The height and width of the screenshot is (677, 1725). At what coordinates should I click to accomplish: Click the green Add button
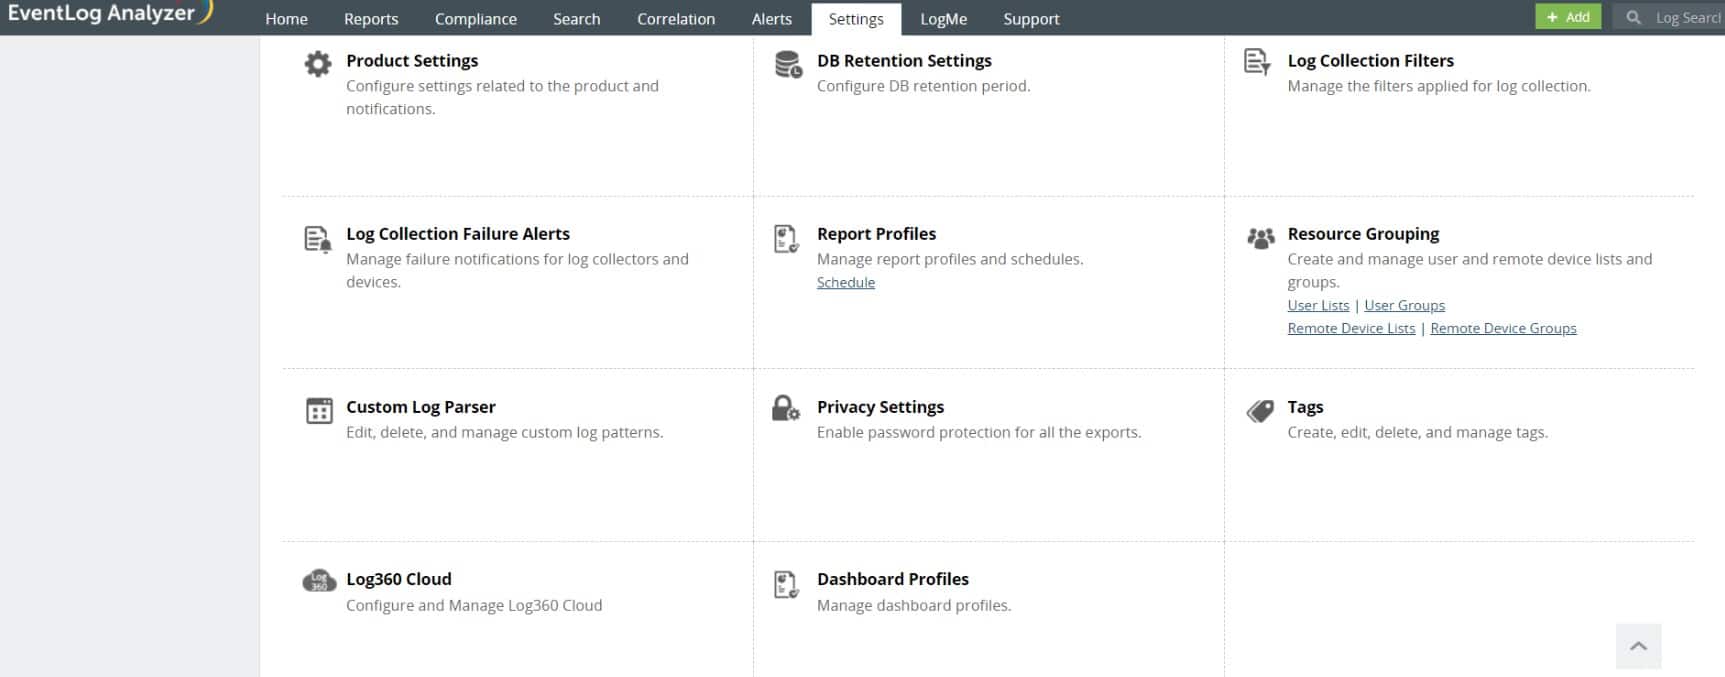tap(1568, 16)
